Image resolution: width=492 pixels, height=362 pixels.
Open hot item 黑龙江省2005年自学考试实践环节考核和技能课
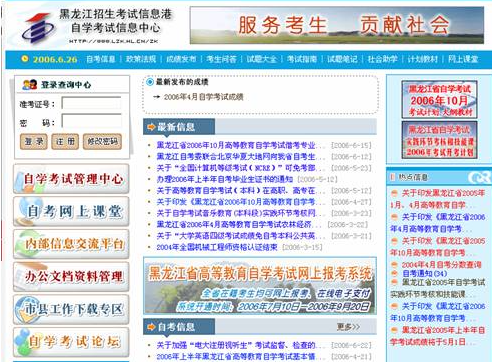coord(437,288)
